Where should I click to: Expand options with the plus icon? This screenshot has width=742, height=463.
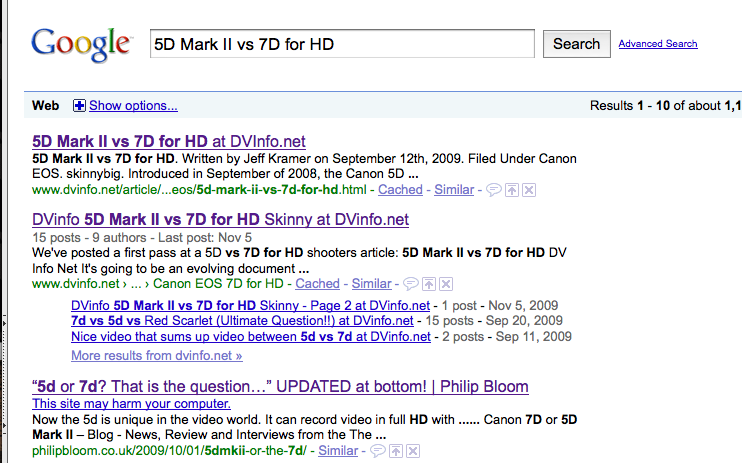[x=79, y=105]
